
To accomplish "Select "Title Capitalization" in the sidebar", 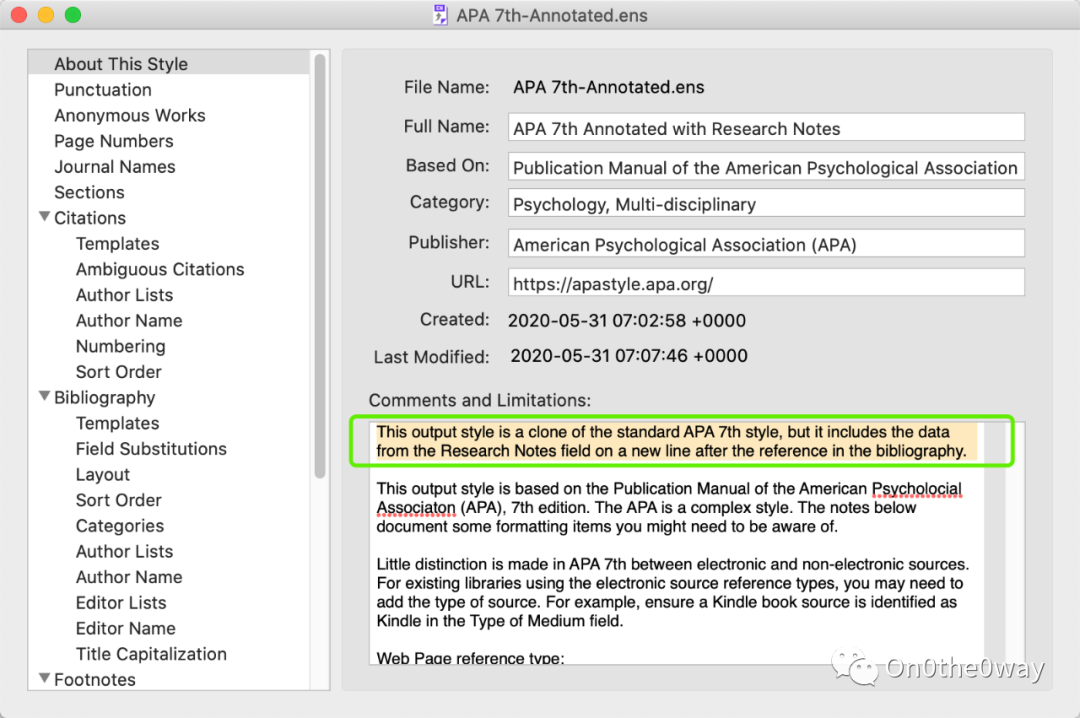I will point(151,653).
